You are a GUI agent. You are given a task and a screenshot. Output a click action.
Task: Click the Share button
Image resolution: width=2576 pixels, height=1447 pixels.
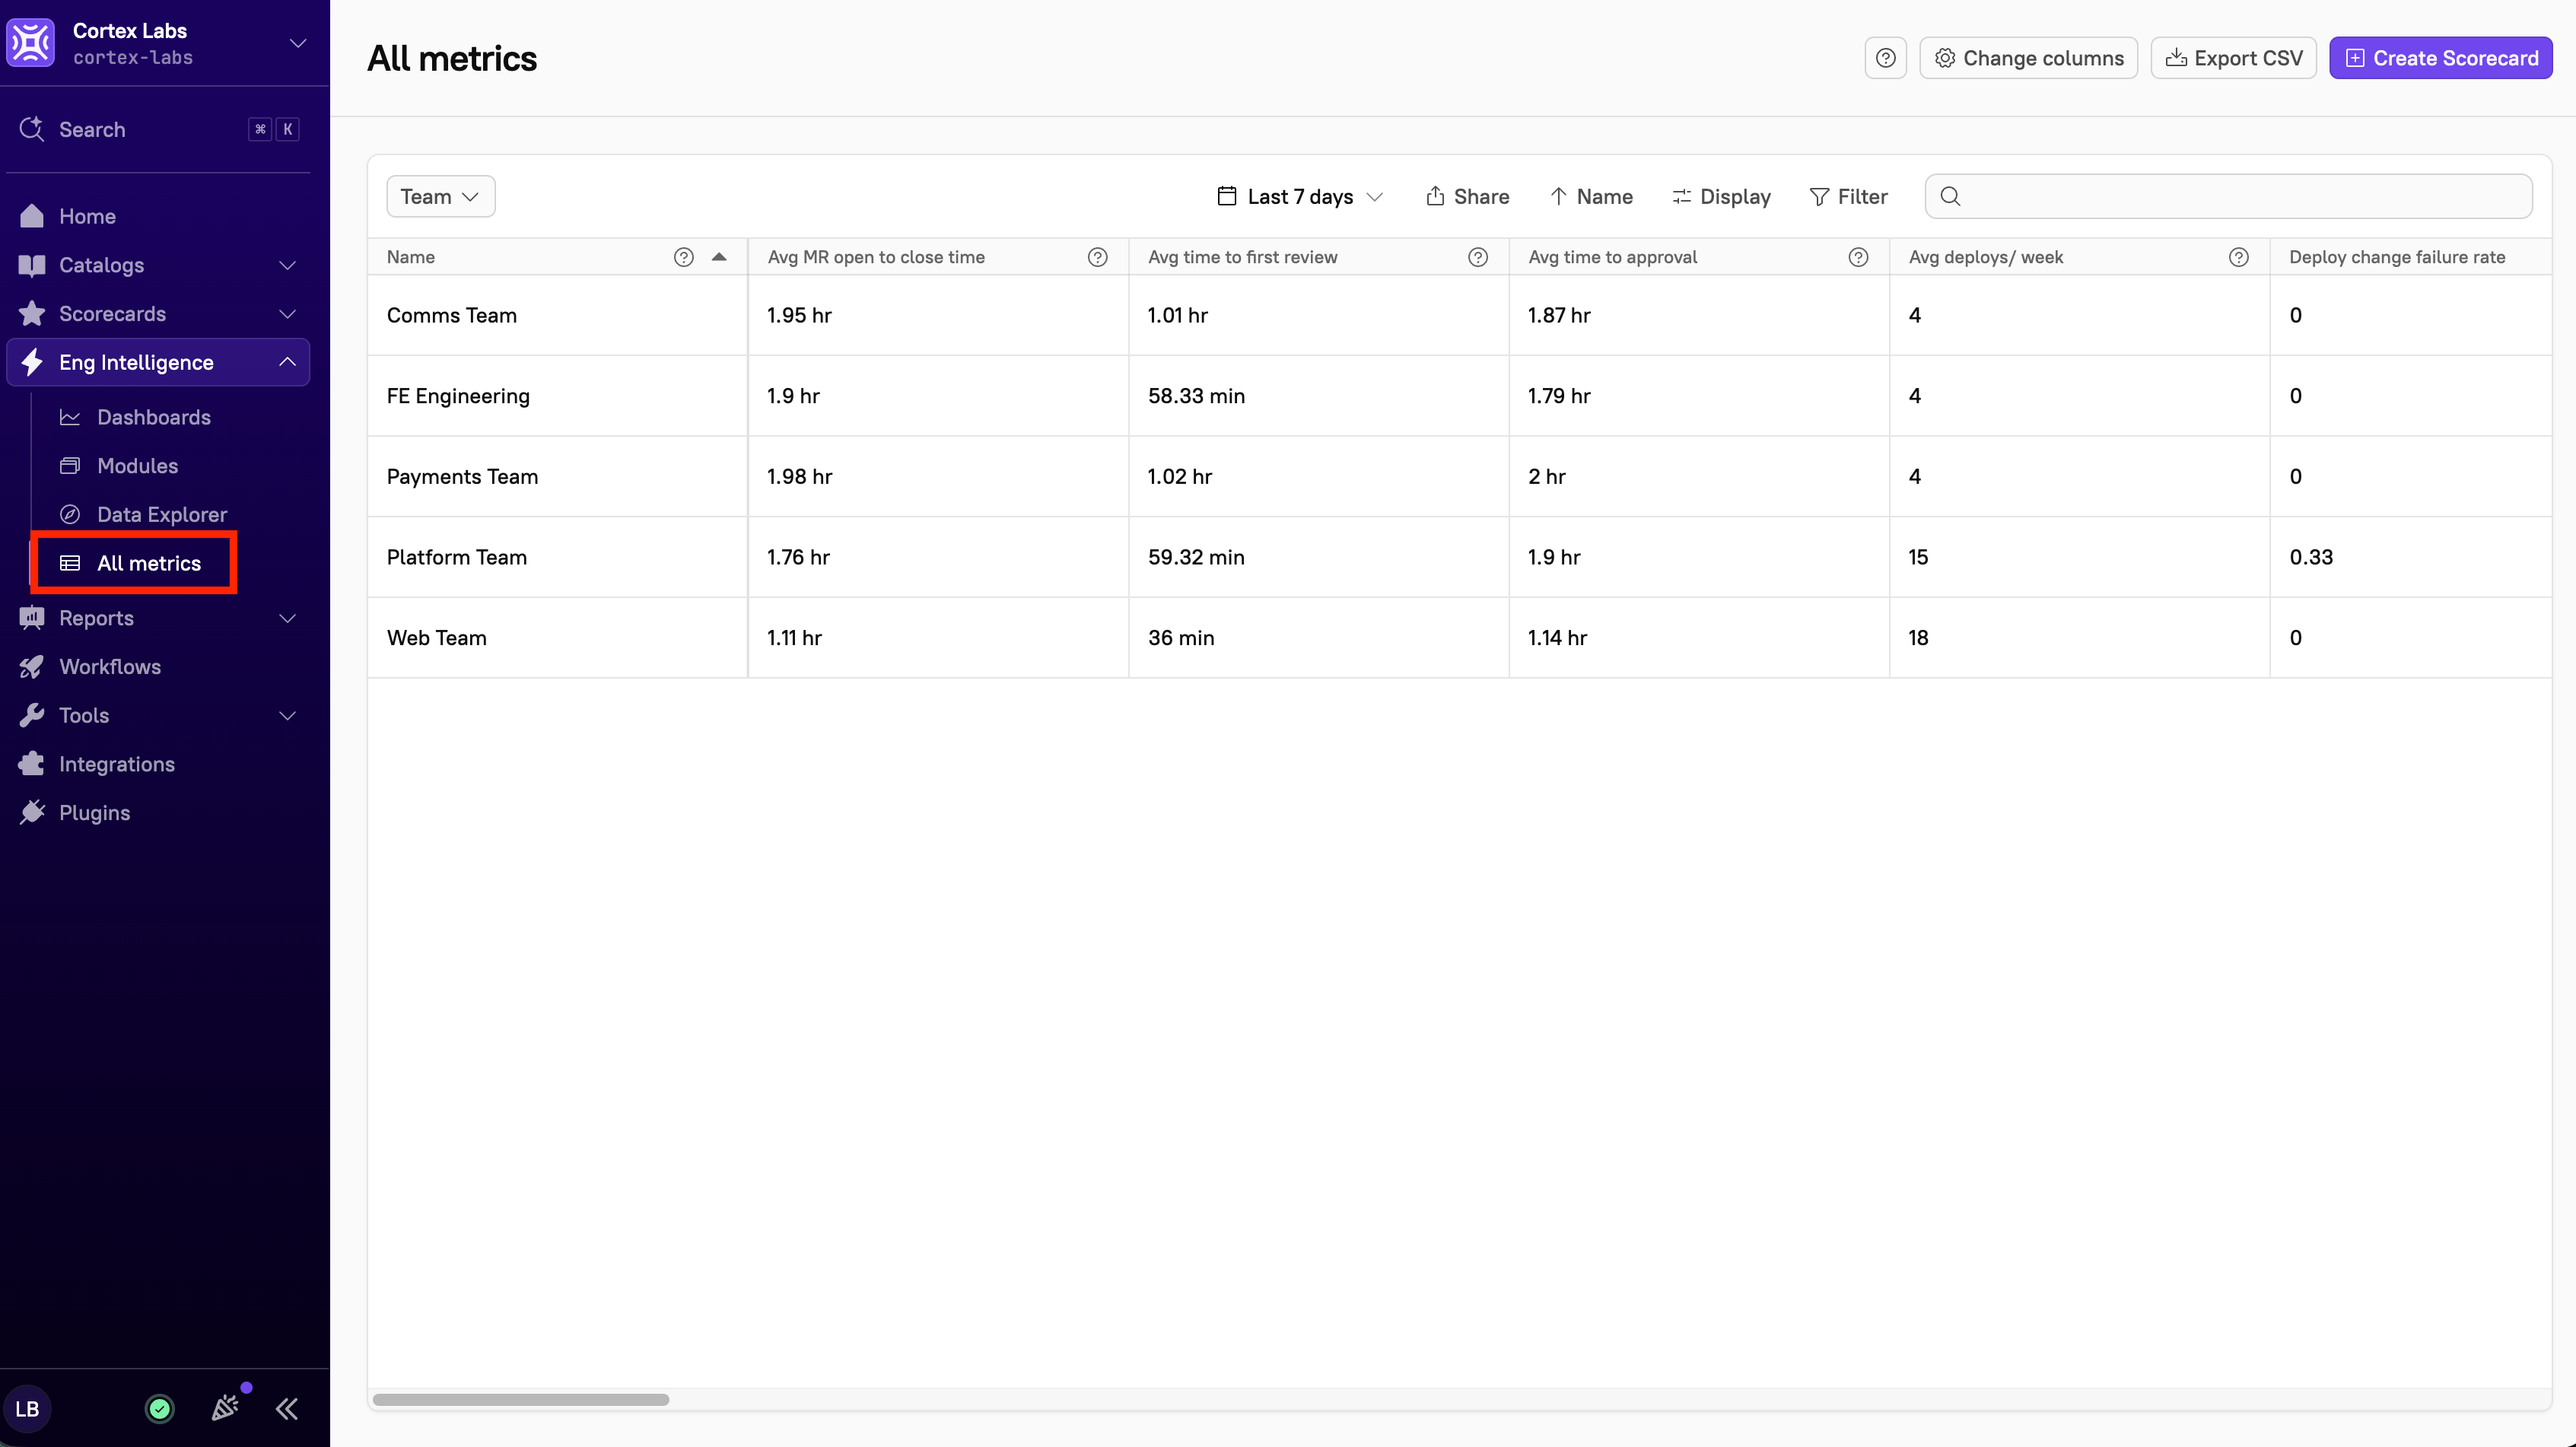point(1467,196)
